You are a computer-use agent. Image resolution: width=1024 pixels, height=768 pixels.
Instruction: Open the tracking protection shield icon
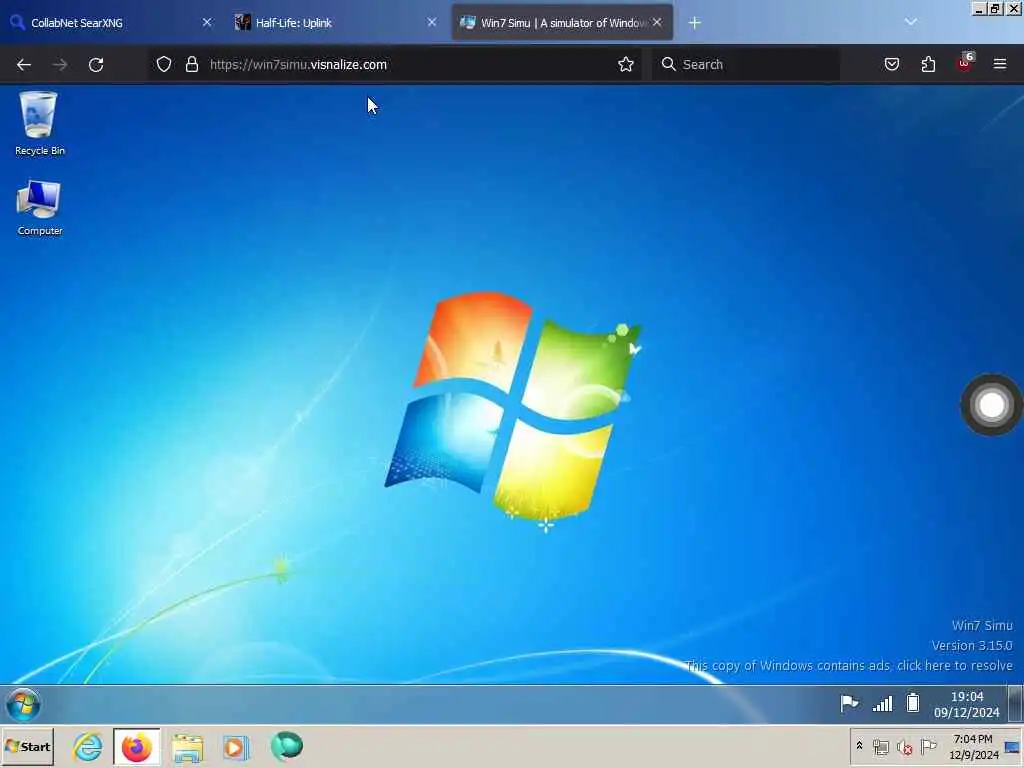coord(164,64)
